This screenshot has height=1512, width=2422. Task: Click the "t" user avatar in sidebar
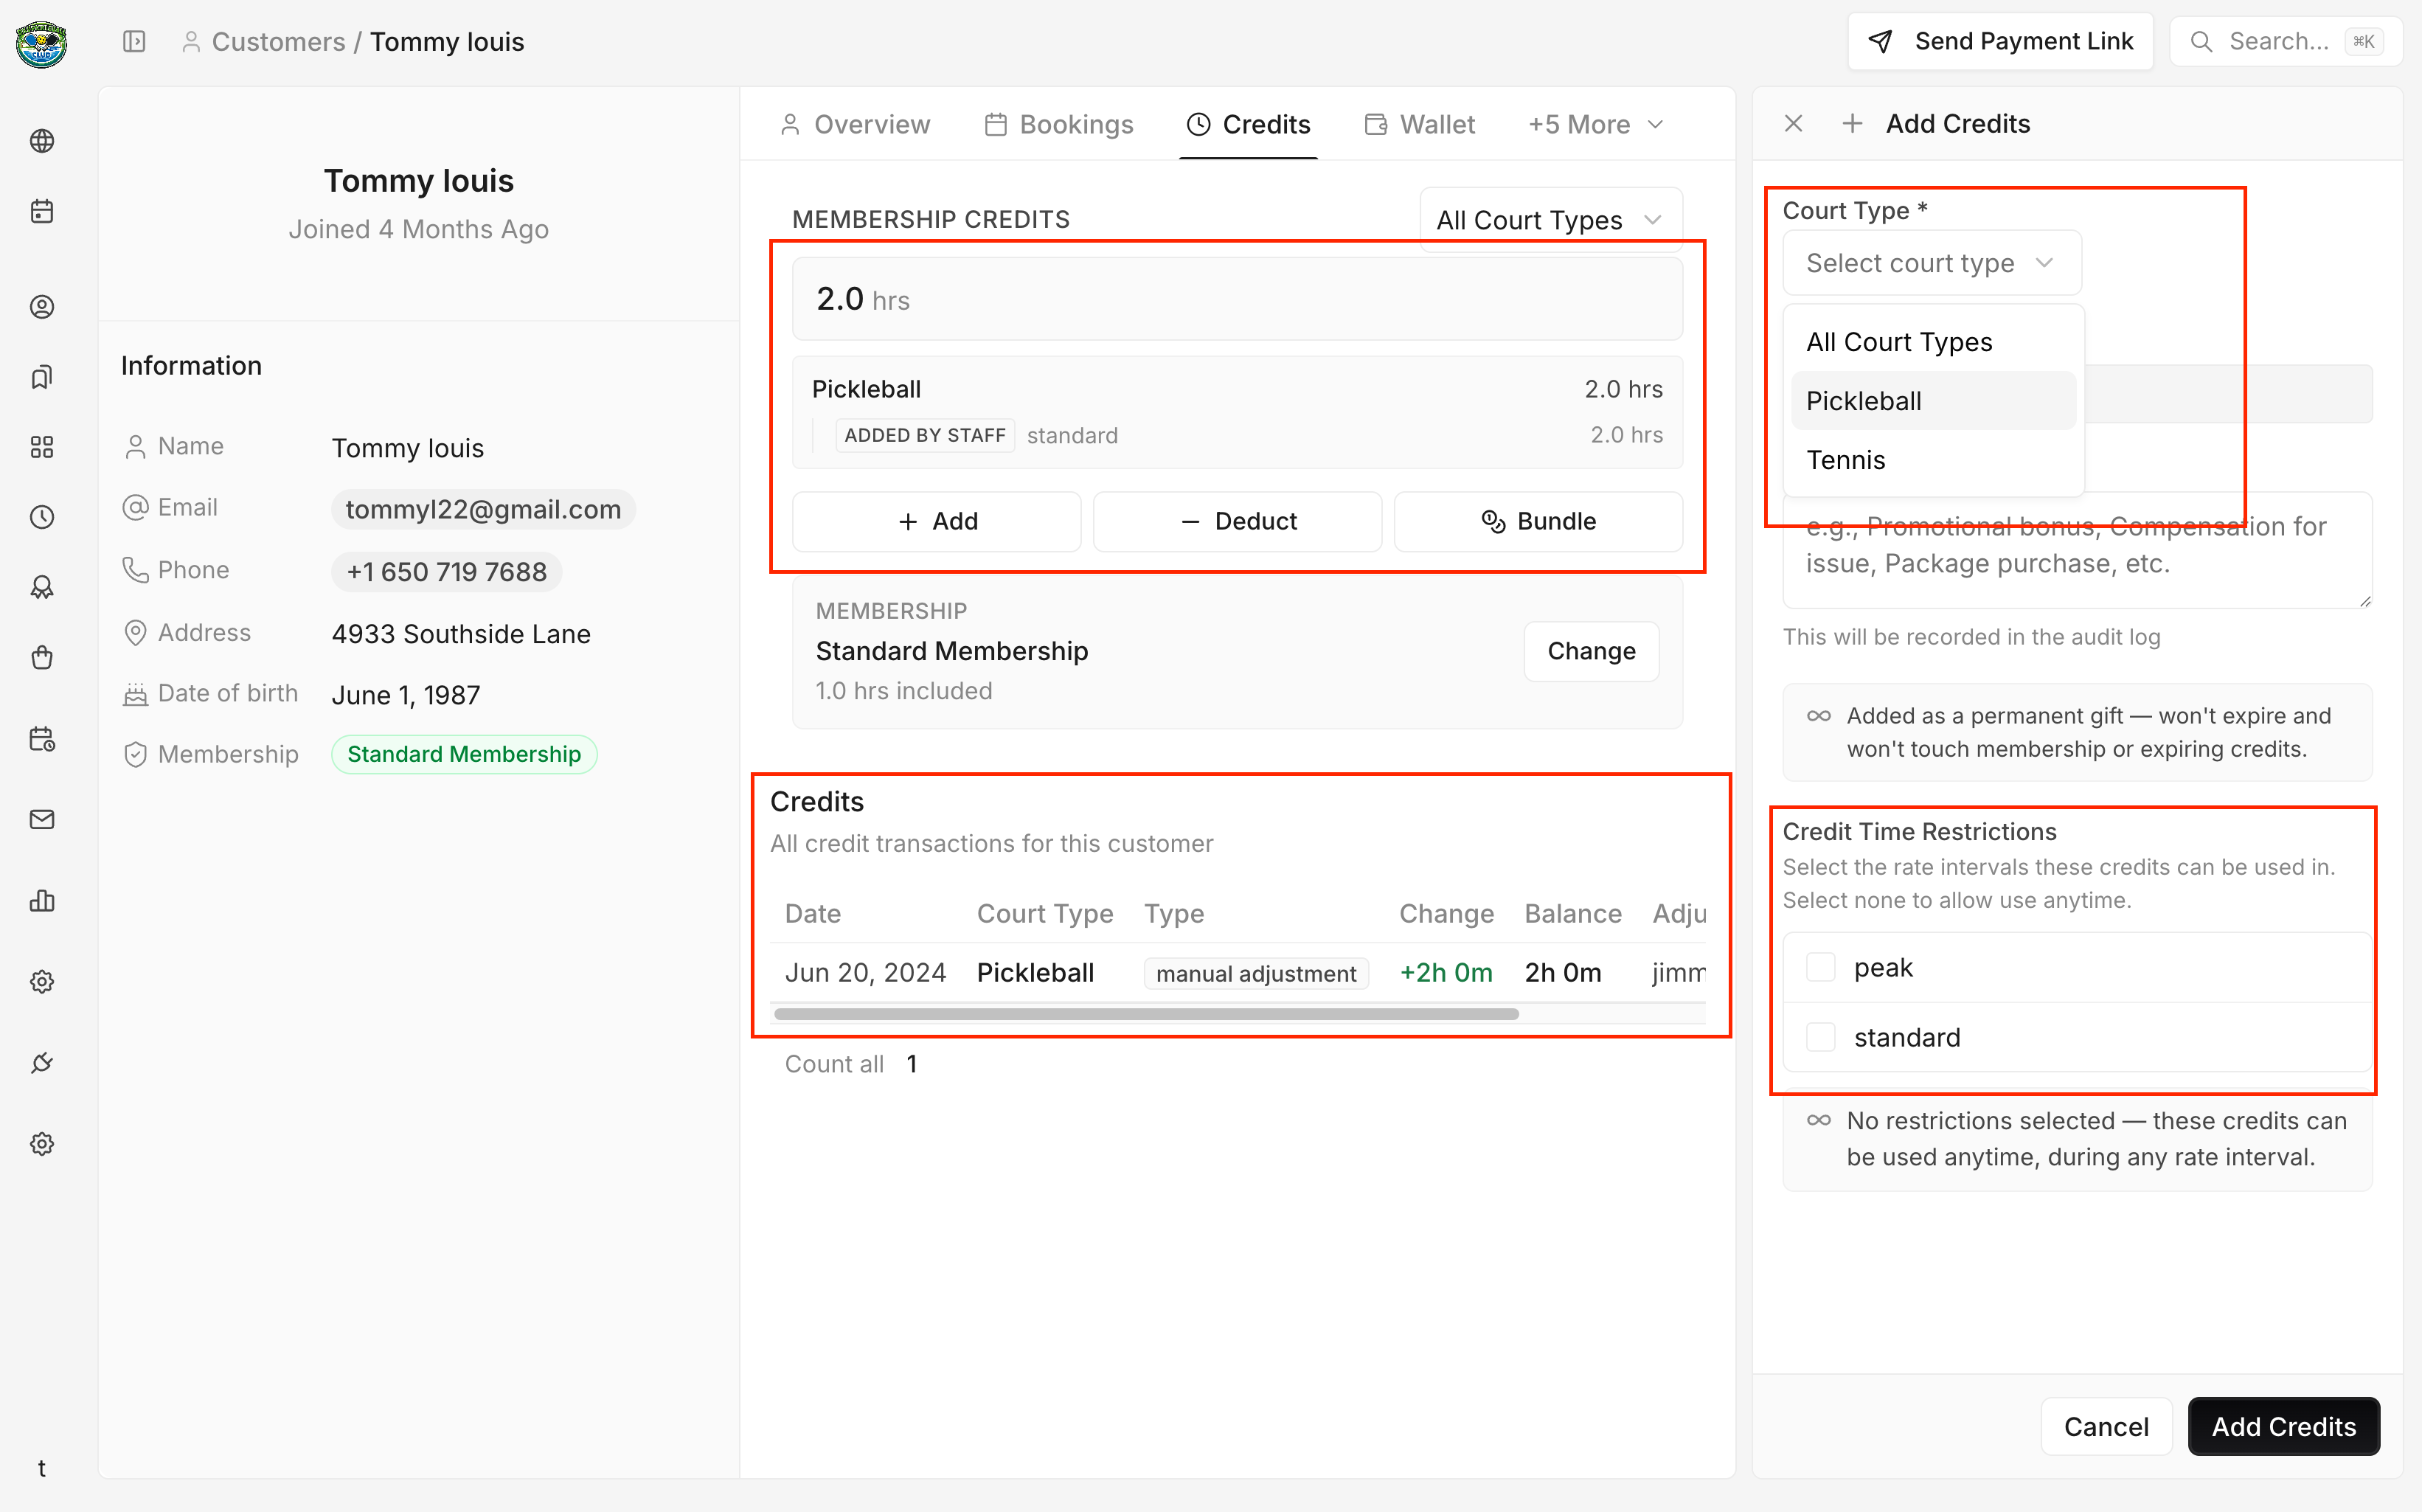42,1468
